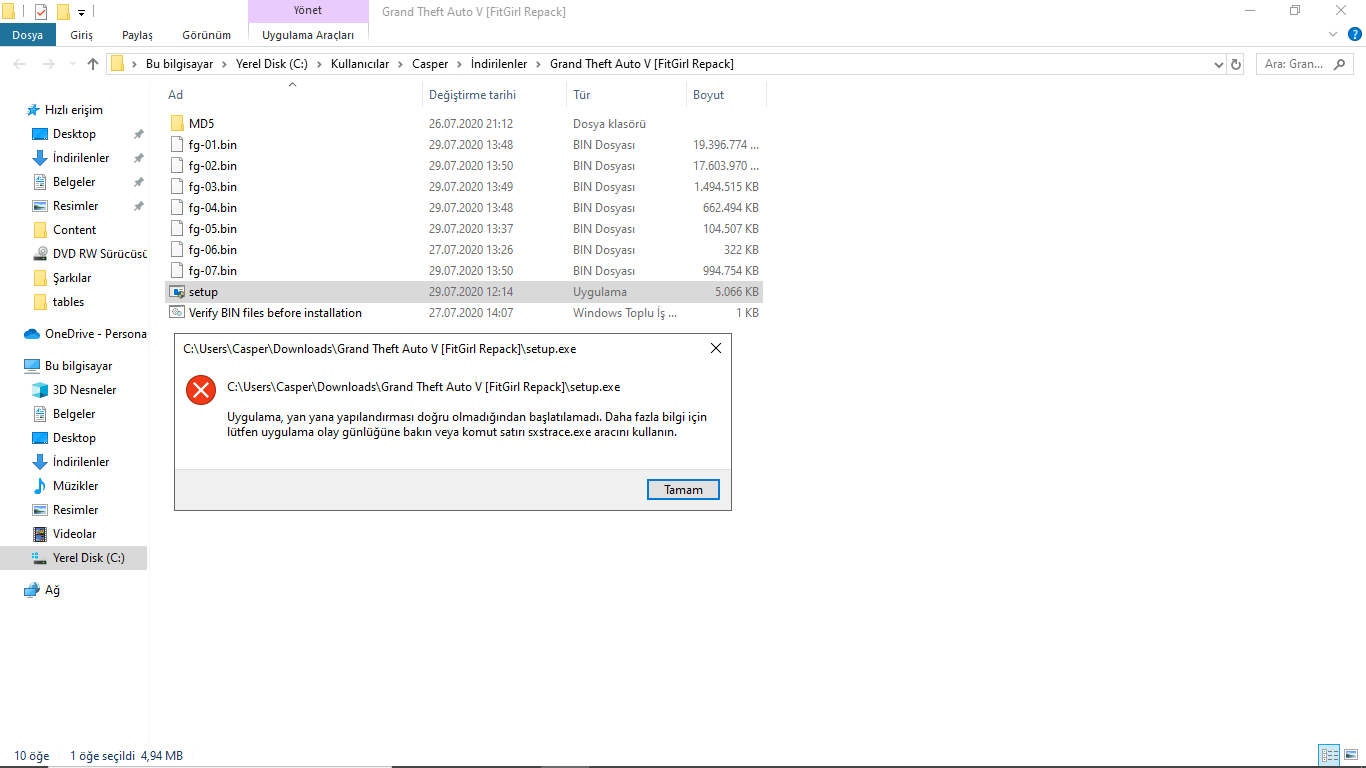Screen dimensions: 1366x768
Task: Close the error dialog with X
Action: tap(716, 349)
